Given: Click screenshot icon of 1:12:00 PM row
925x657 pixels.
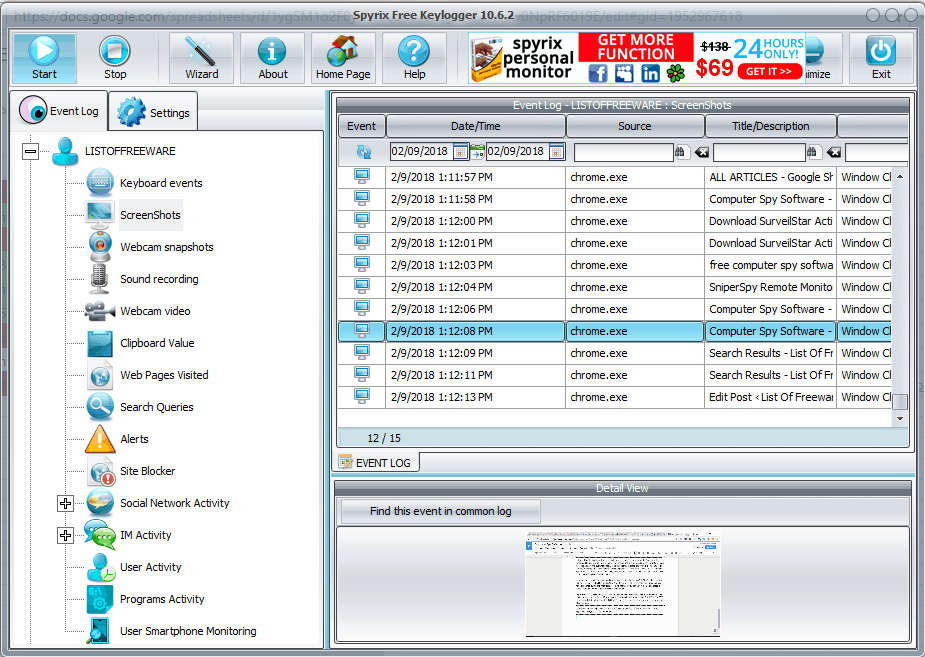Looking at the screenshot, I should 362,221.
